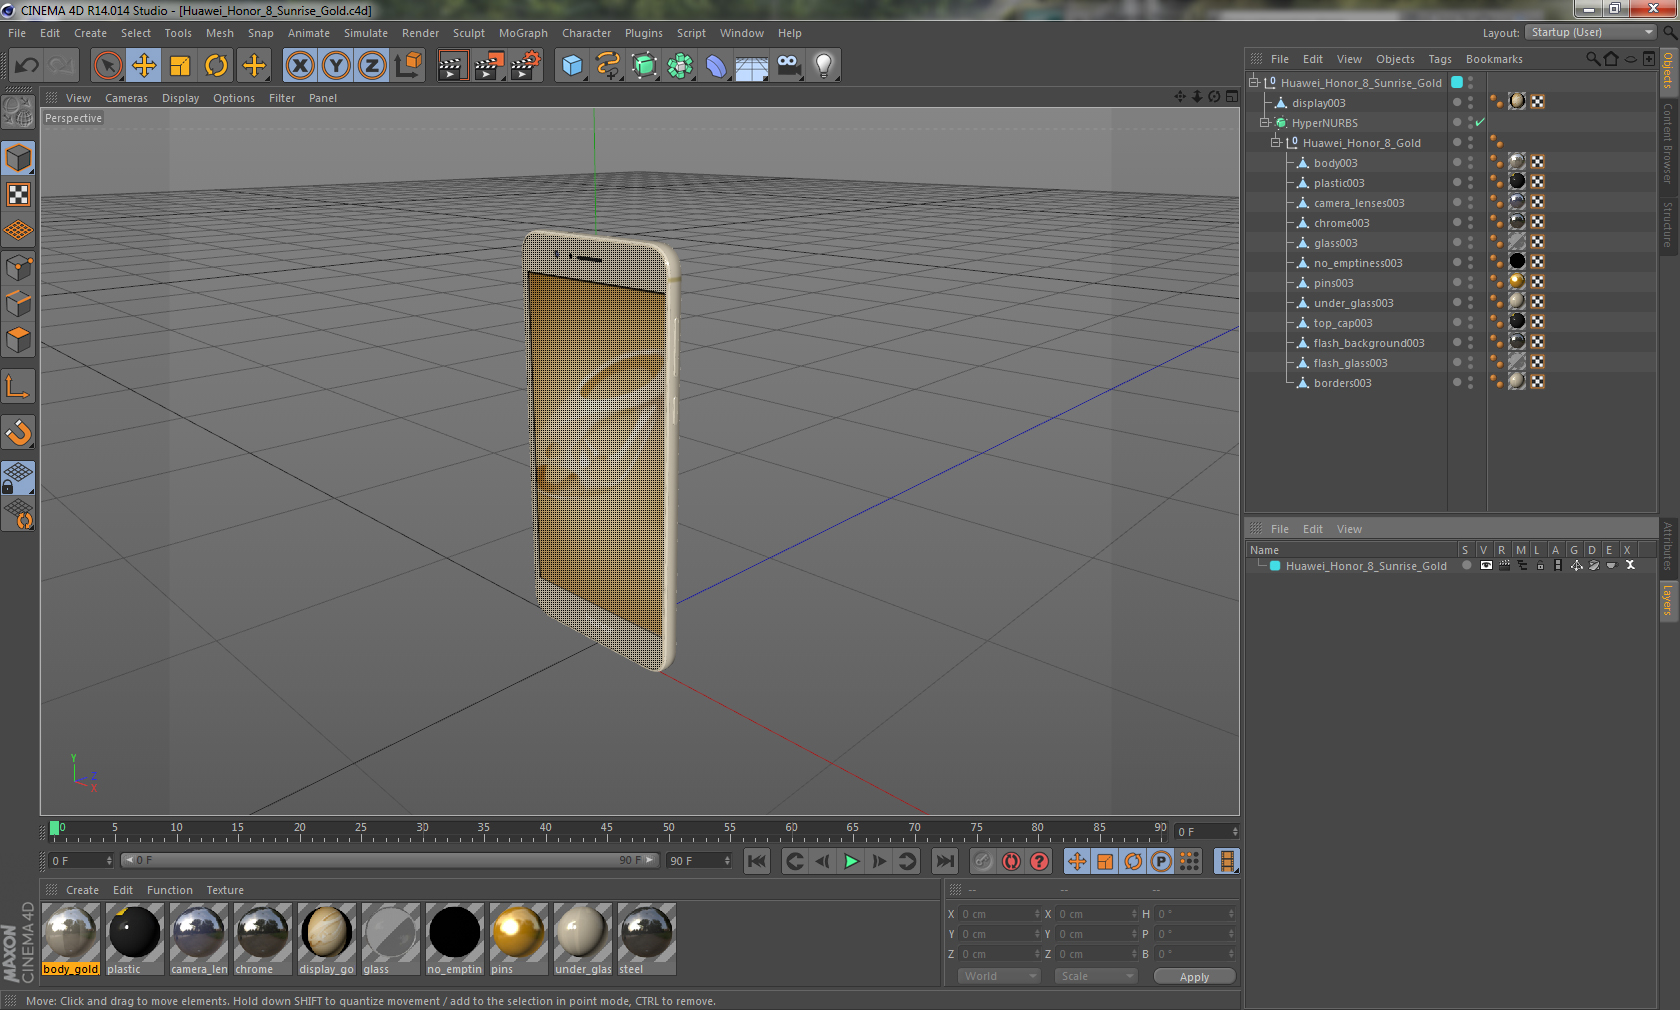This screenshot has width=1680, height=1010.
Task: Add a Camera object icon
Action: coord(788,66)
